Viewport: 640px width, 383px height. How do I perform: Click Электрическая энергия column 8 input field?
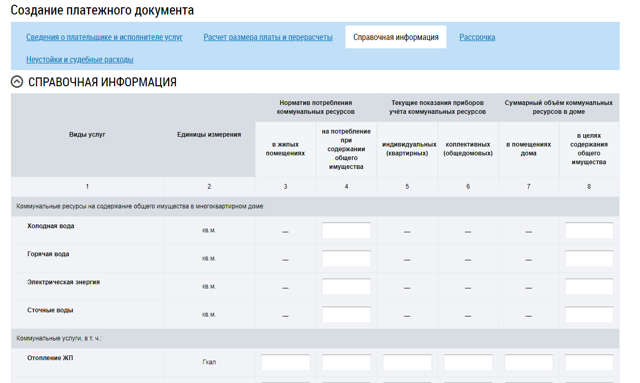click(589, 287)
